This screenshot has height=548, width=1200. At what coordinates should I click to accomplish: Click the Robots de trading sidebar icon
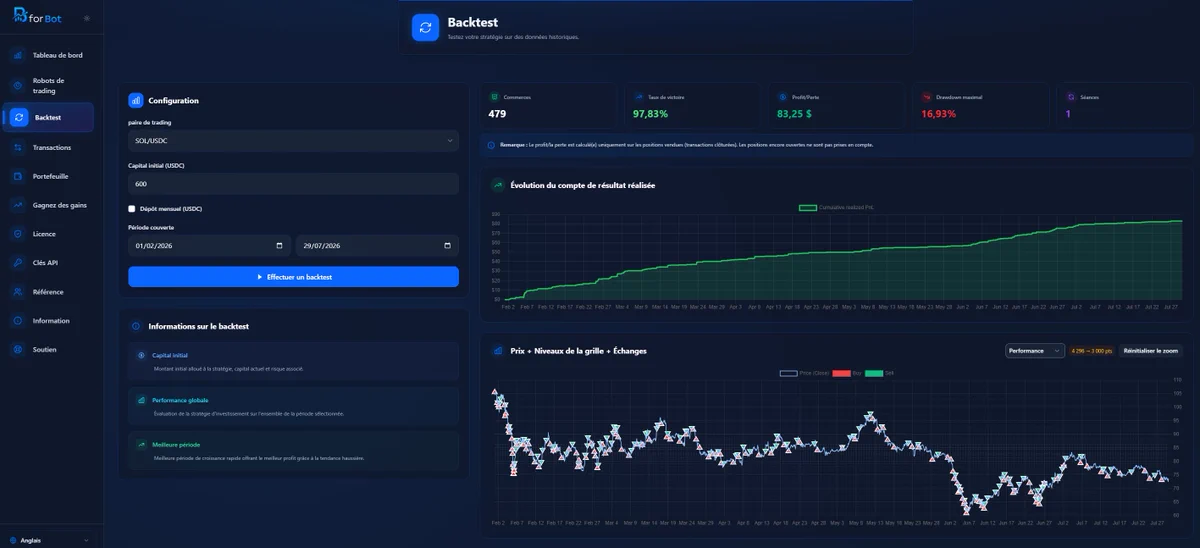click(18, 85)
